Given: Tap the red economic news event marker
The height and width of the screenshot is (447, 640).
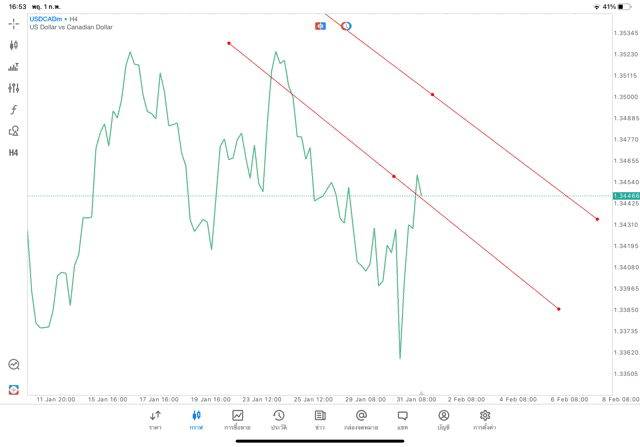Looking at the screenshot, I should [320, 25].
